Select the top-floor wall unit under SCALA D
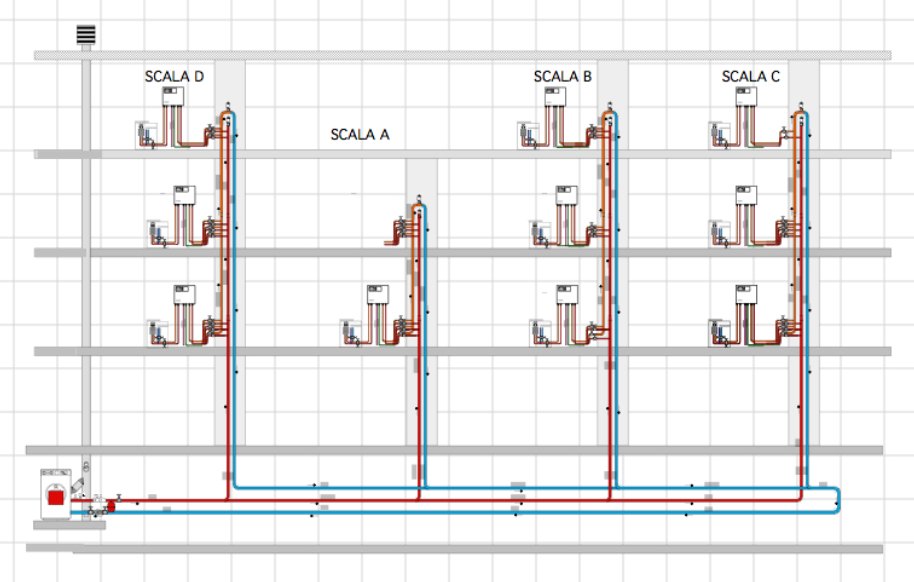The width and height of the screenshot is (914, 582). click(173, 96)
